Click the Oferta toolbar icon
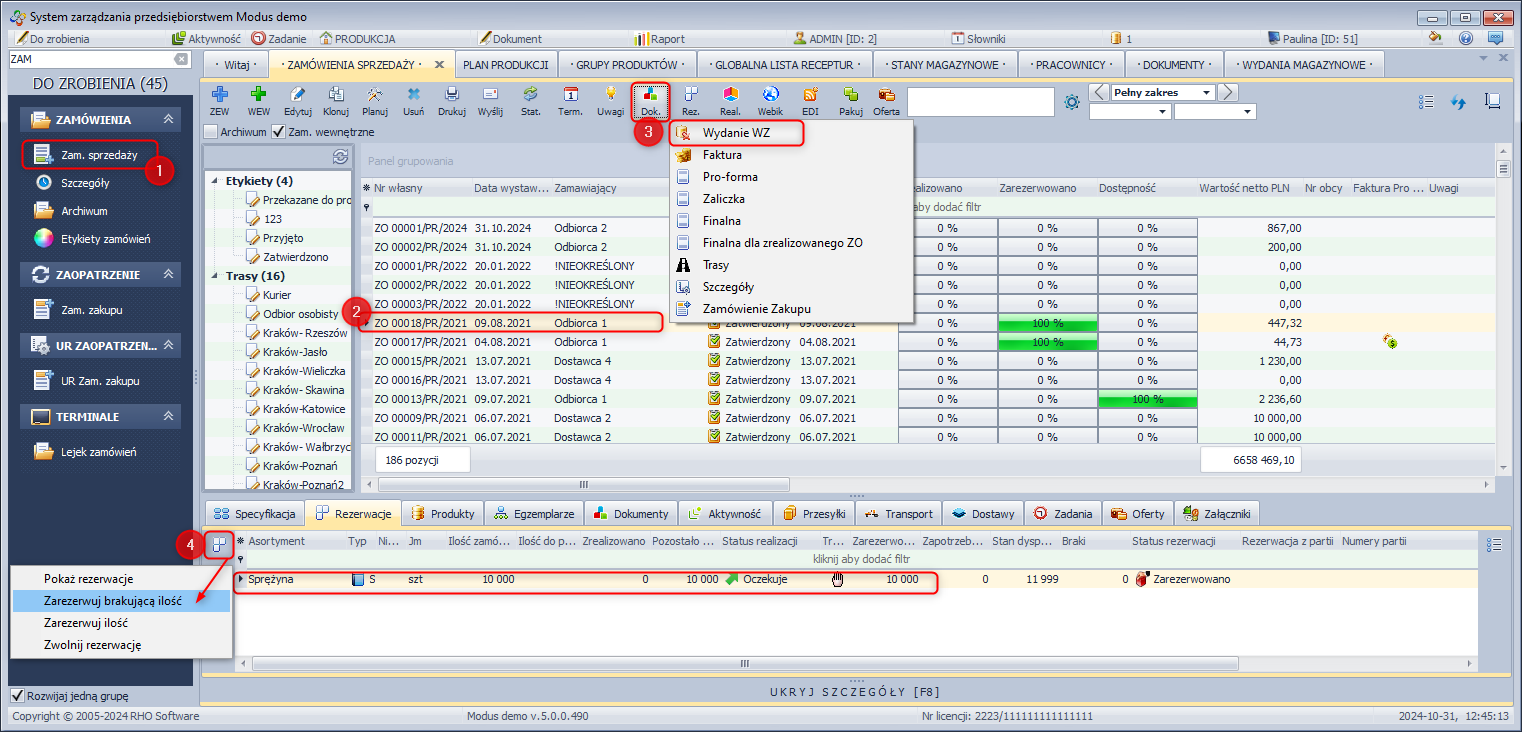This screenshot has width=1522, height=732. [x=886, y=100]
